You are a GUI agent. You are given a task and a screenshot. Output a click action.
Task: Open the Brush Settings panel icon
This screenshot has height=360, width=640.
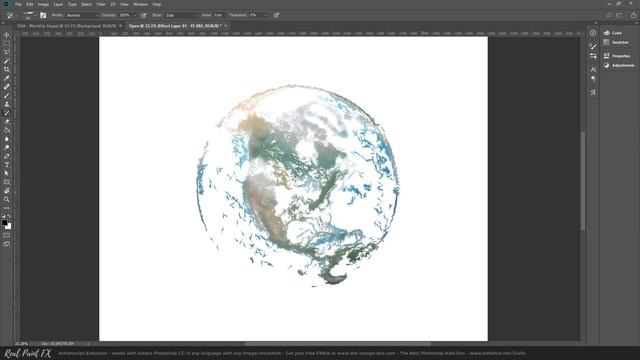pos(593,56)
